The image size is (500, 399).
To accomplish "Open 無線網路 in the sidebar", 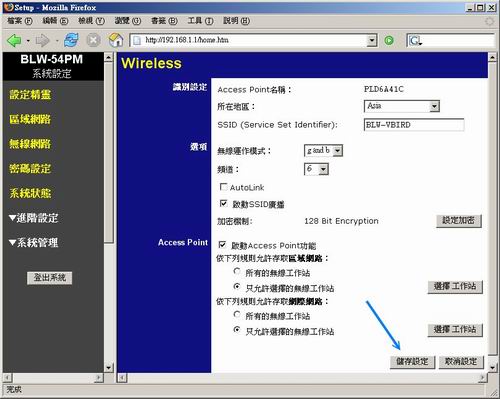I will [x=30, y=144].
